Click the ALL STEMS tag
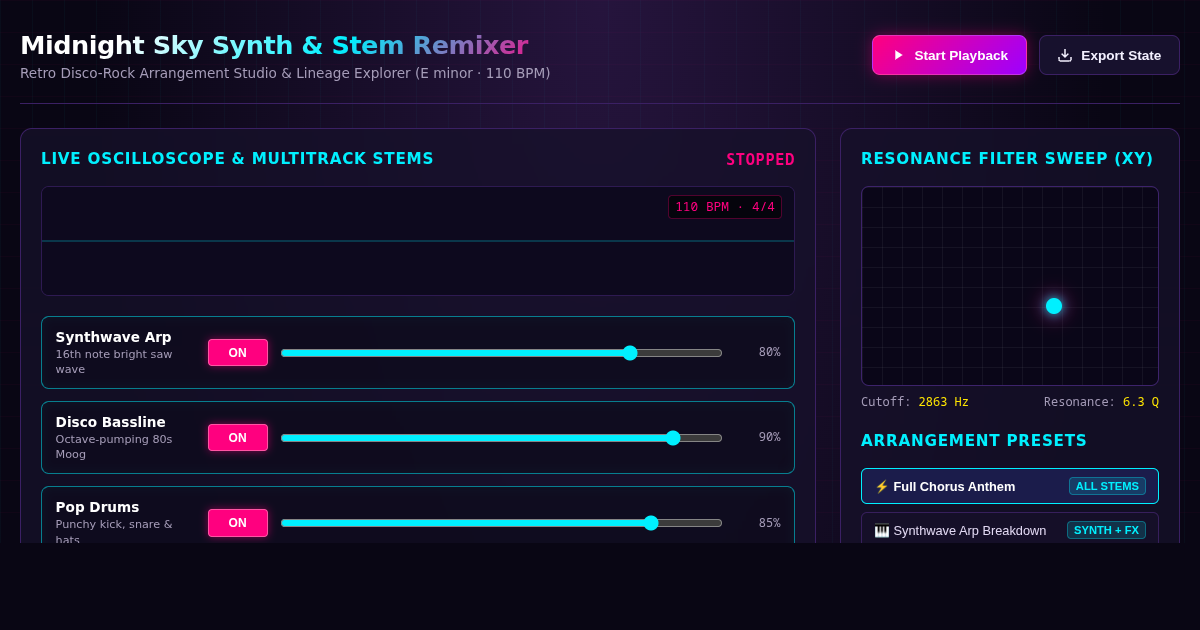The image size is (1200, 630). coord(1107,486)
